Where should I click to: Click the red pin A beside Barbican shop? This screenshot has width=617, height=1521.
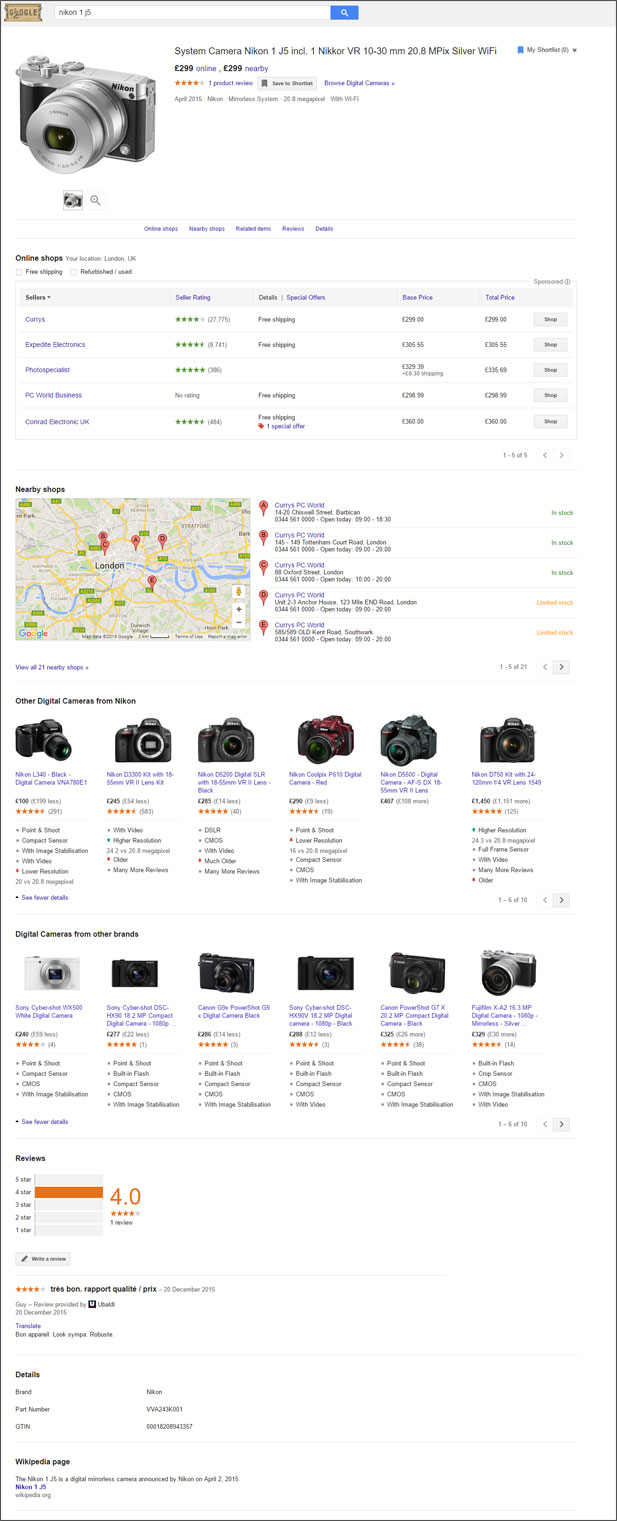tap(263, 507)
